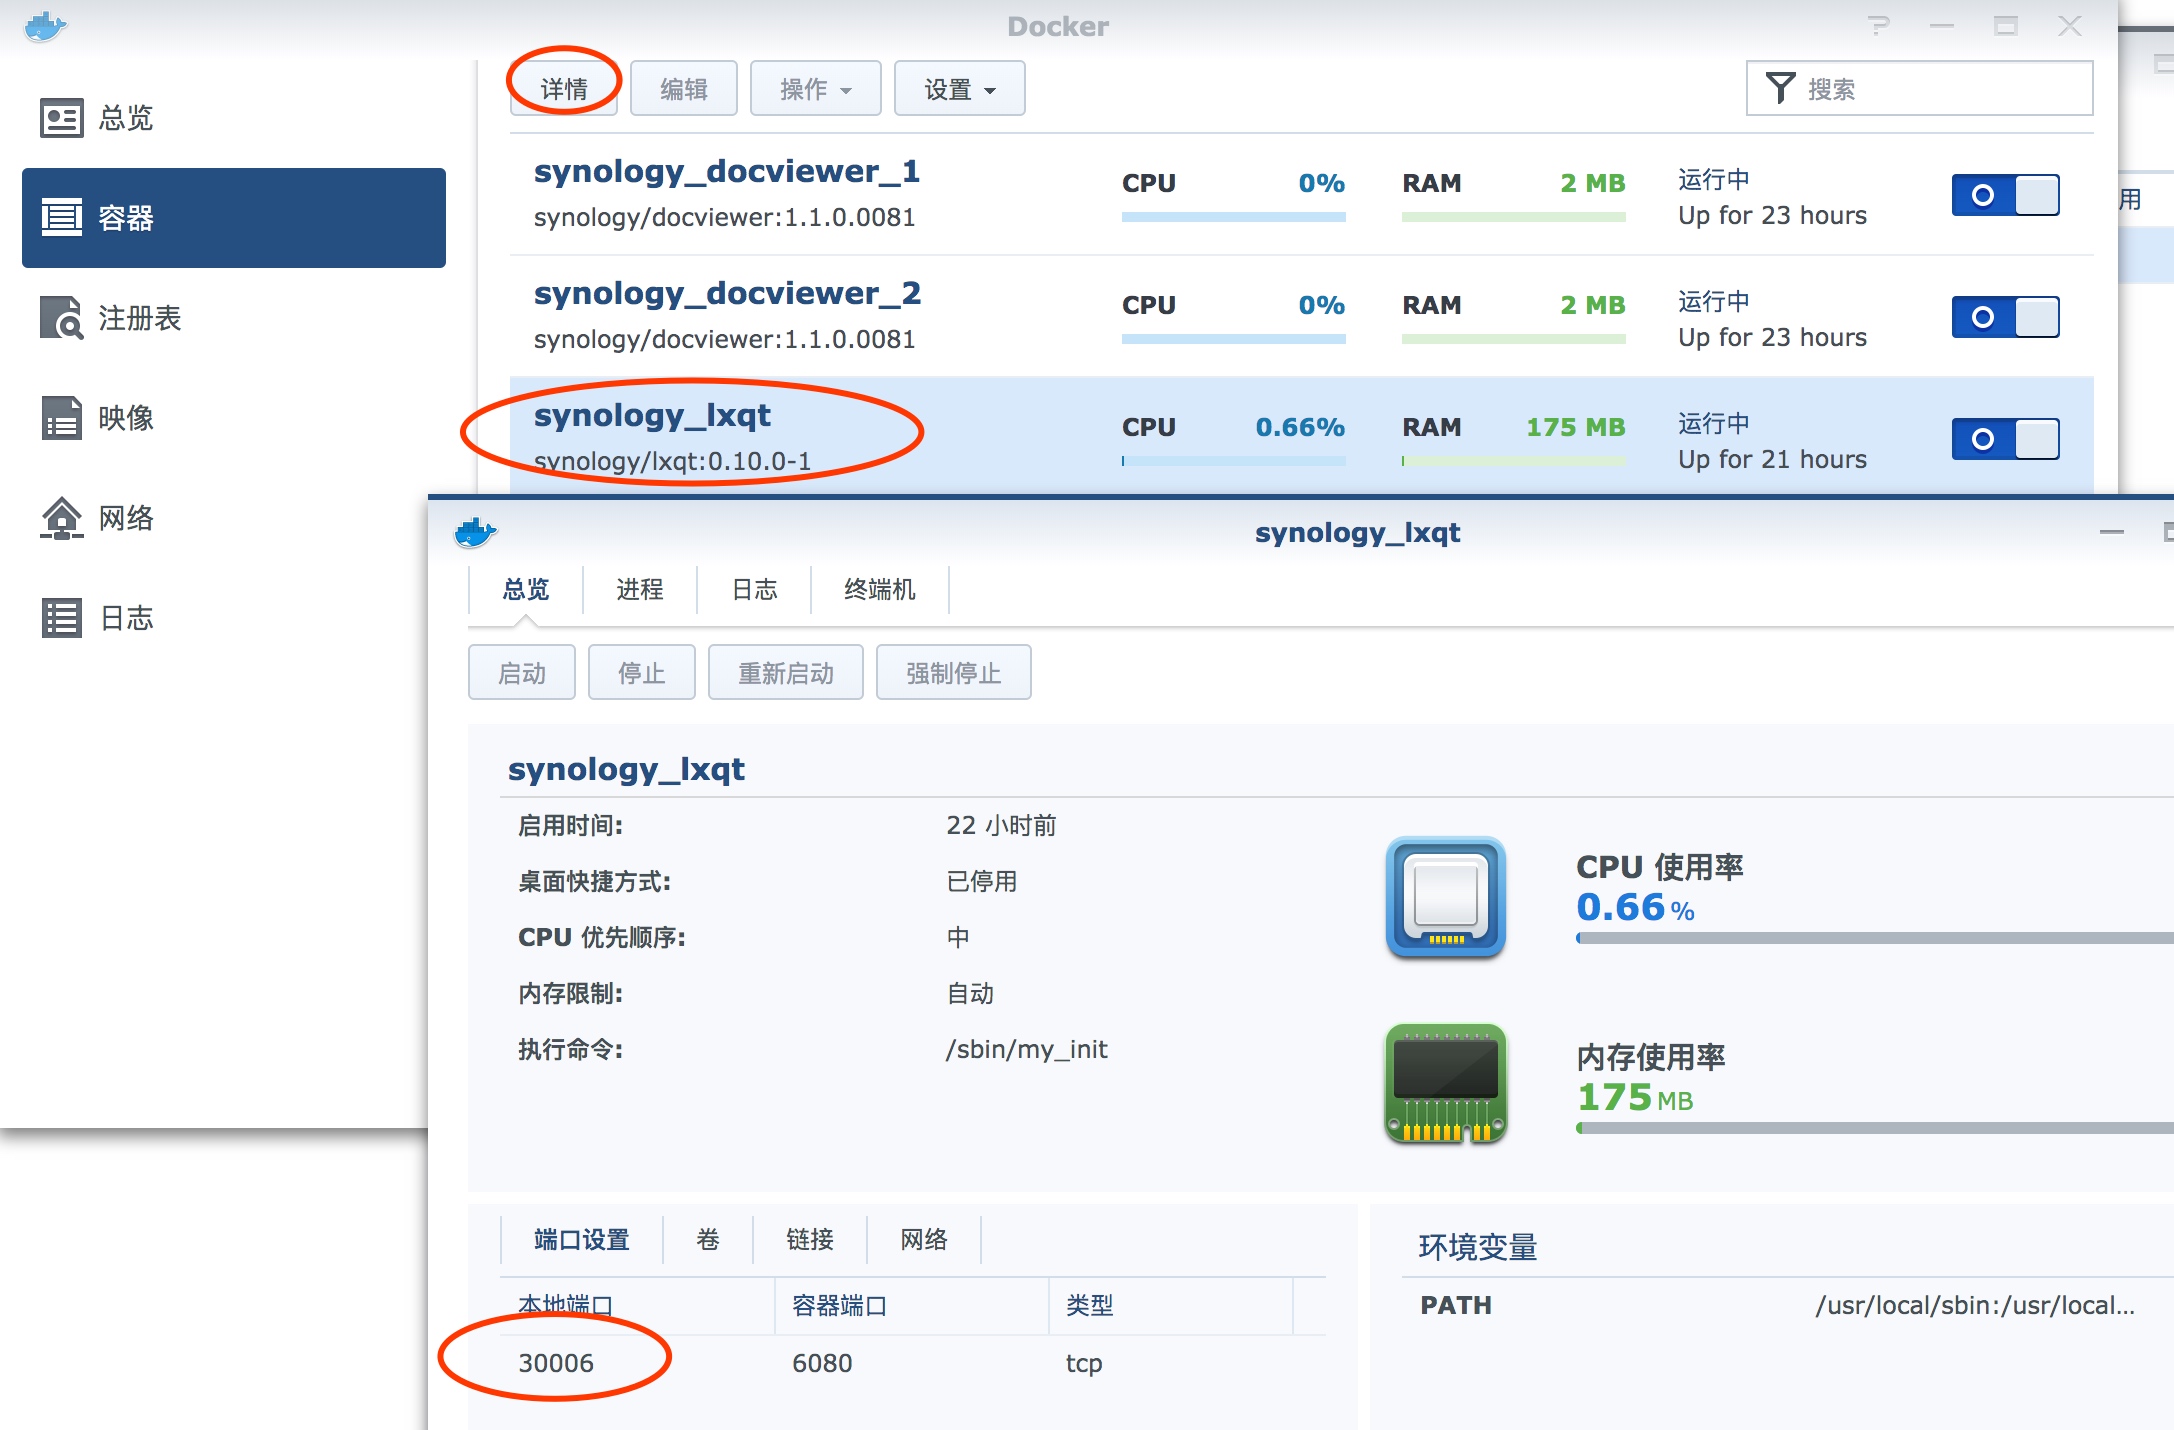Toggle off synology_docviewer_1 container switch
This screenshot has width=2174, height=1430.
pos(2005,195)
